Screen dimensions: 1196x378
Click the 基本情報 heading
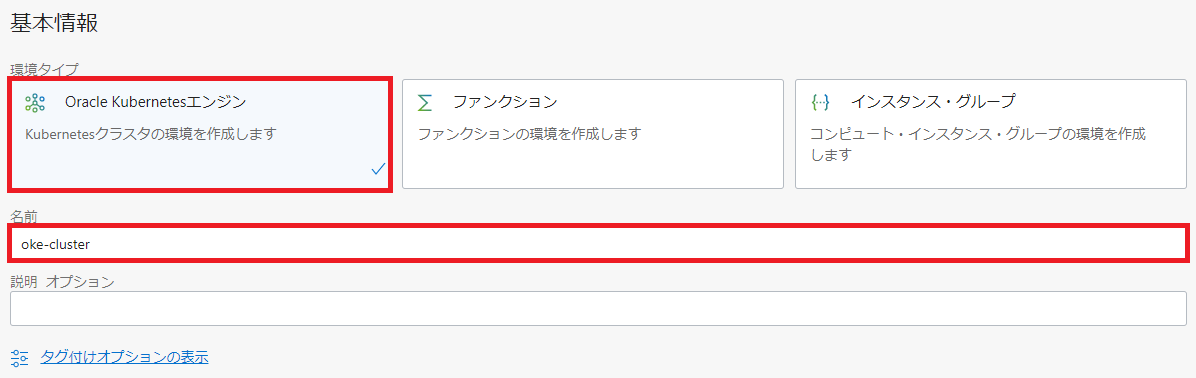54,23
